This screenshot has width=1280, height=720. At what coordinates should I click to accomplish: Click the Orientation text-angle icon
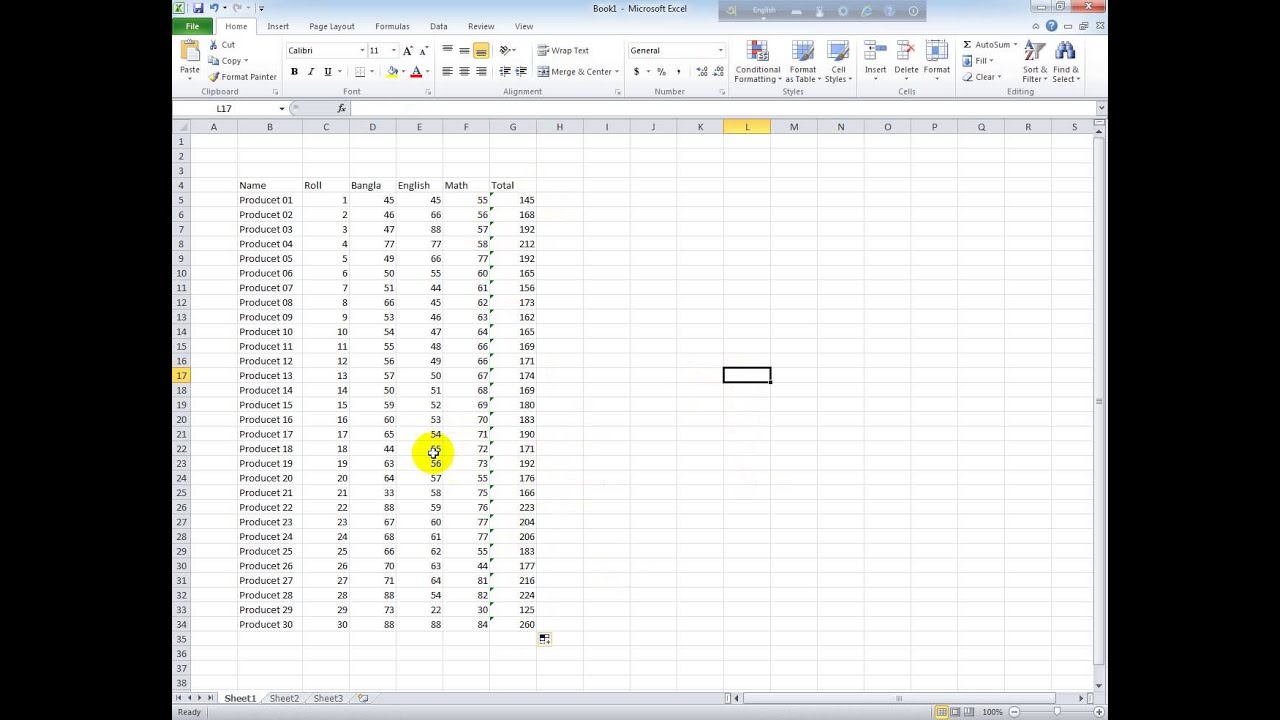click(x=506, y=50)
